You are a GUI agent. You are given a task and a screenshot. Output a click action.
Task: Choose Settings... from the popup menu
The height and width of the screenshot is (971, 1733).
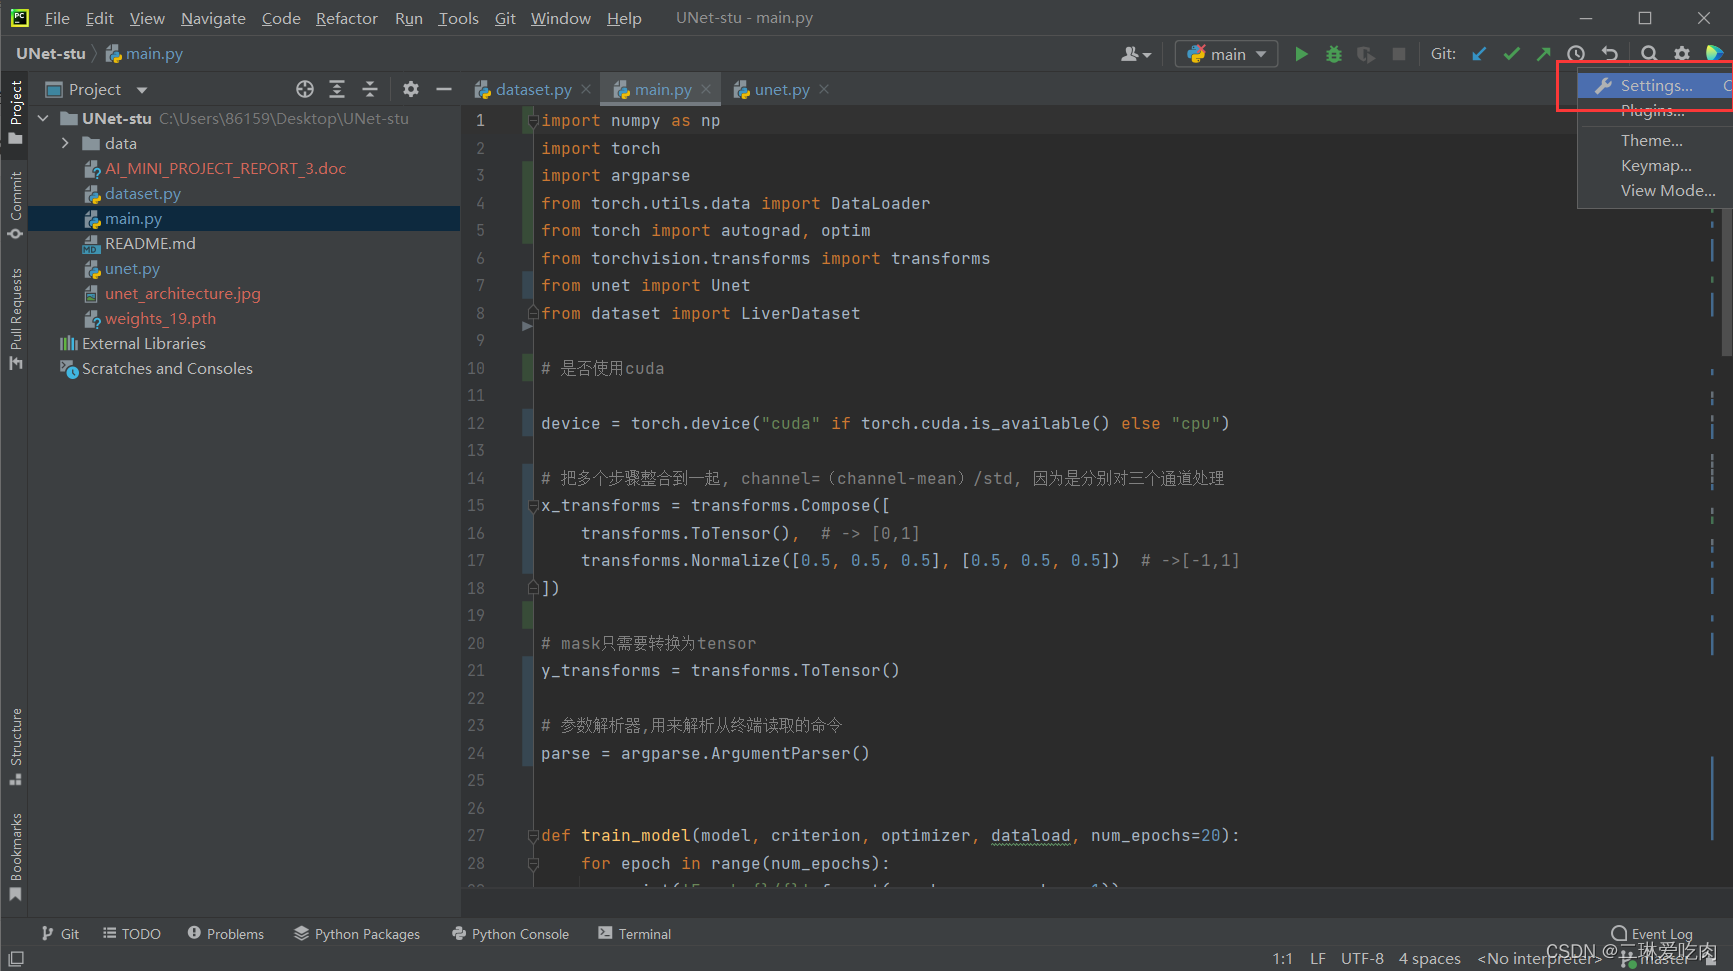coord(1655,86)
